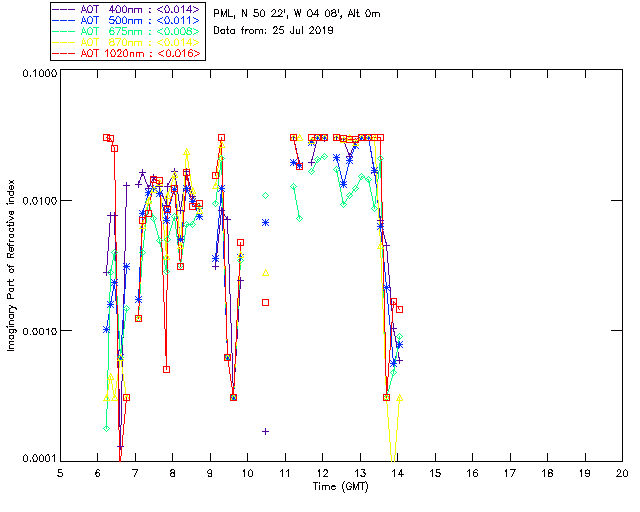The width and height of the screenshot is (640, 512).
Task: Click the isolated black plus marker near 10.5
Action: (x=265, y=431)
